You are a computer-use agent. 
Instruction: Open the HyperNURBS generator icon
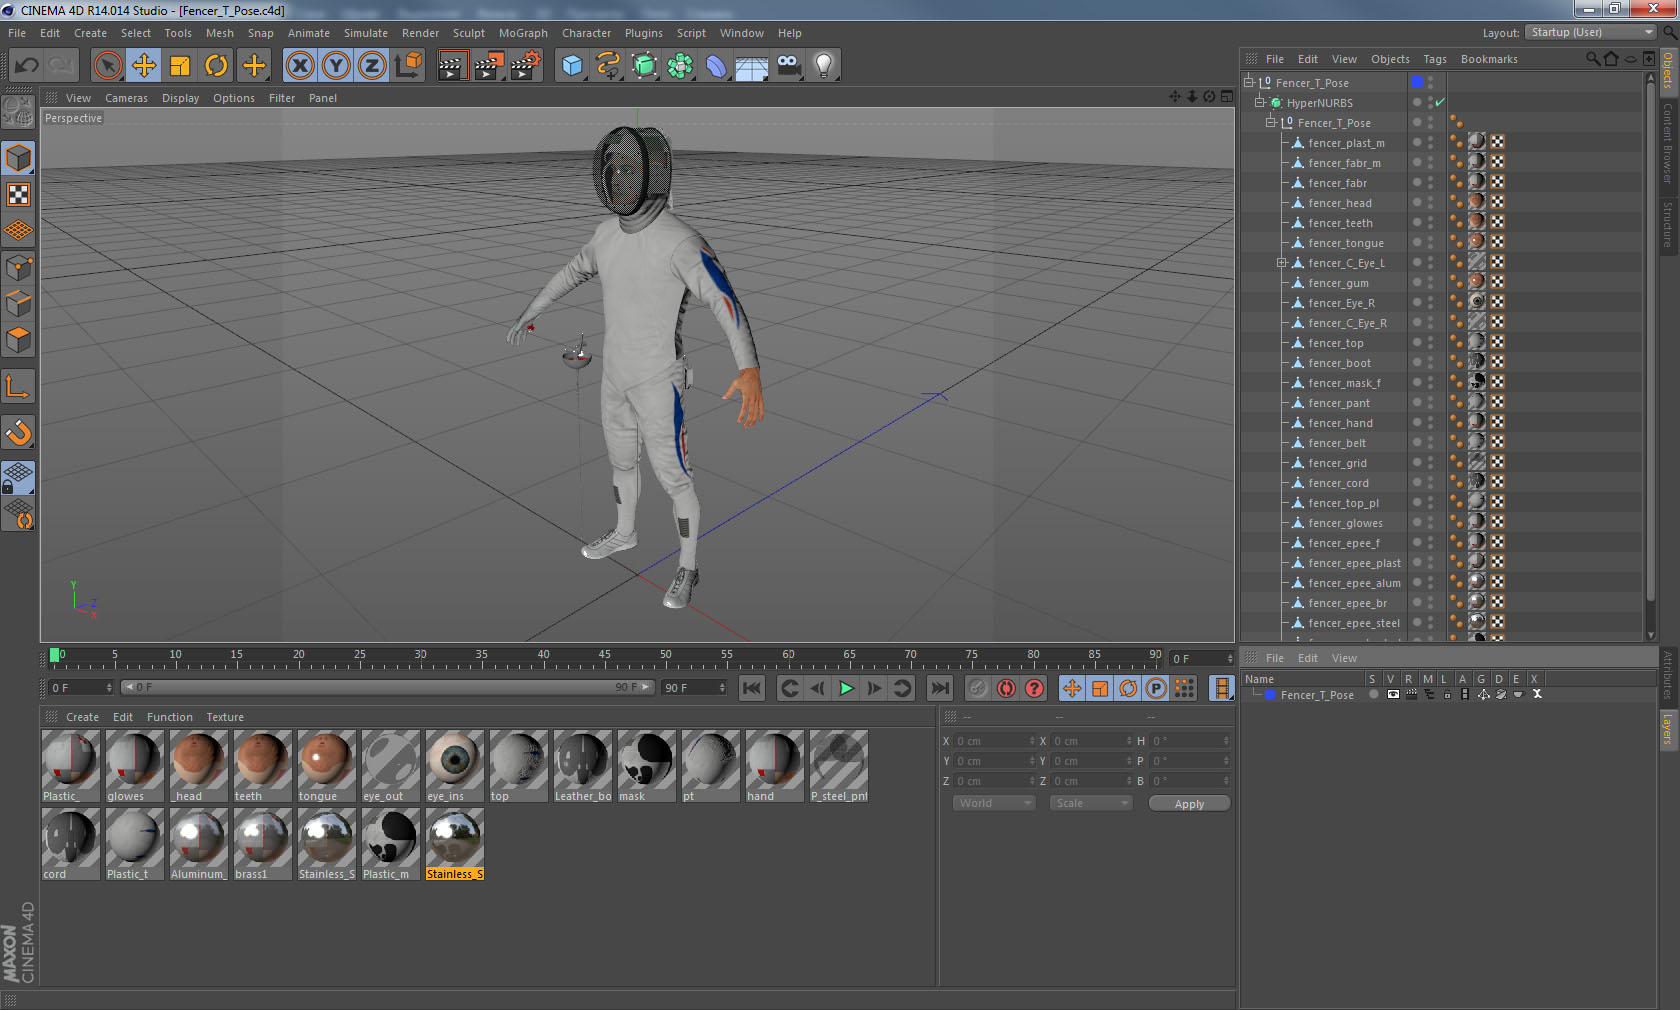(645, 66)
